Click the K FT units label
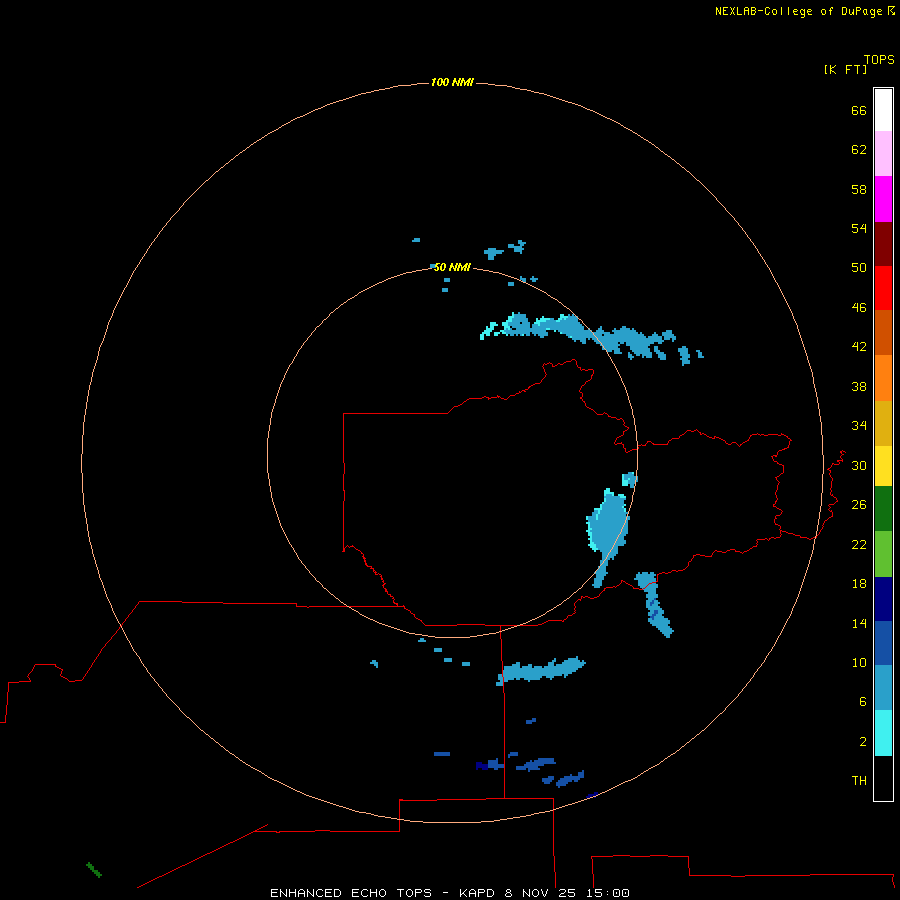 point(845,69)
